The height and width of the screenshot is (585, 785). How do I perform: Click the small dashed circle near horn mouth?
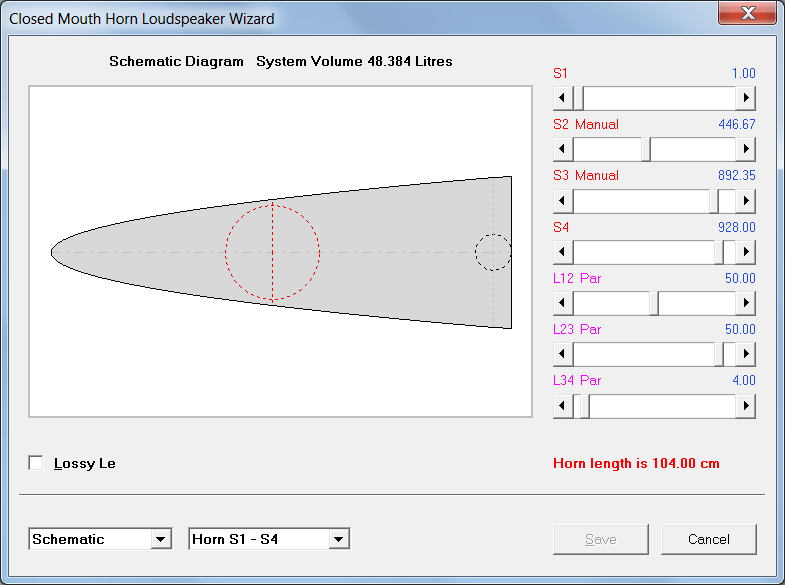coord(493,252)
